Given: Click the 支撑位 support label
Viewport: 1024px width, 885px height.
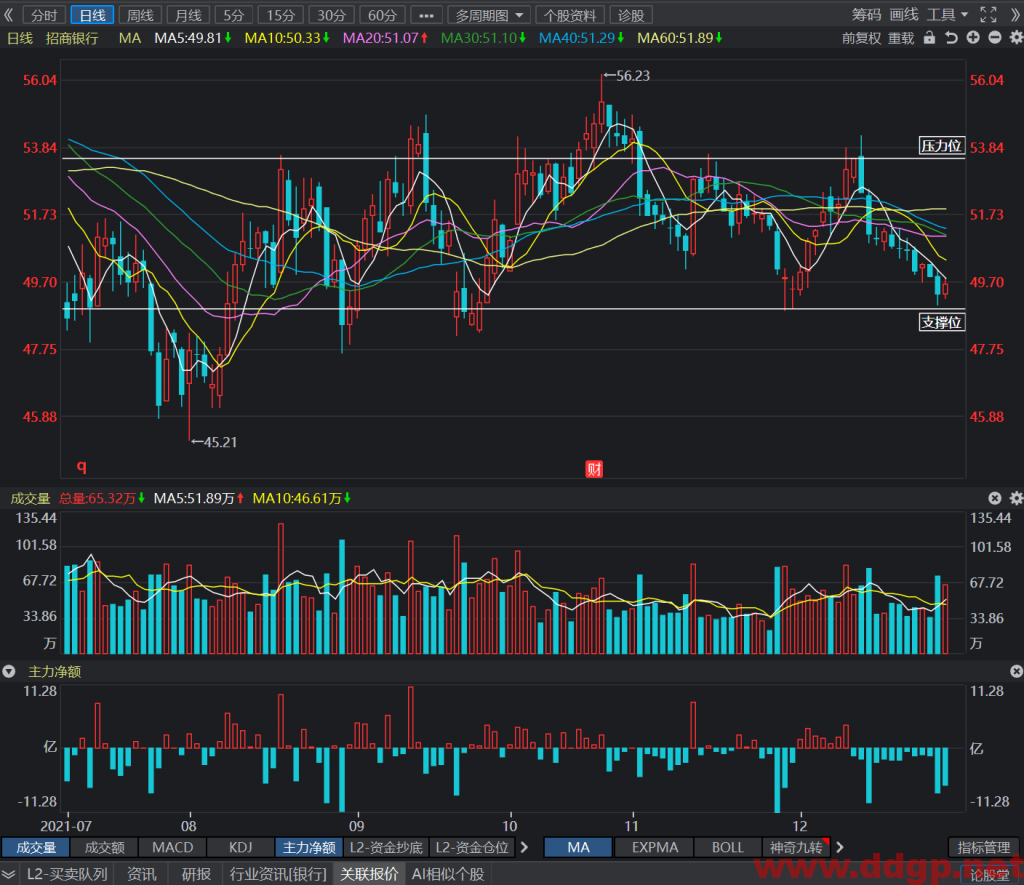Looking at the screenshot, I should [x=941, y=322].
